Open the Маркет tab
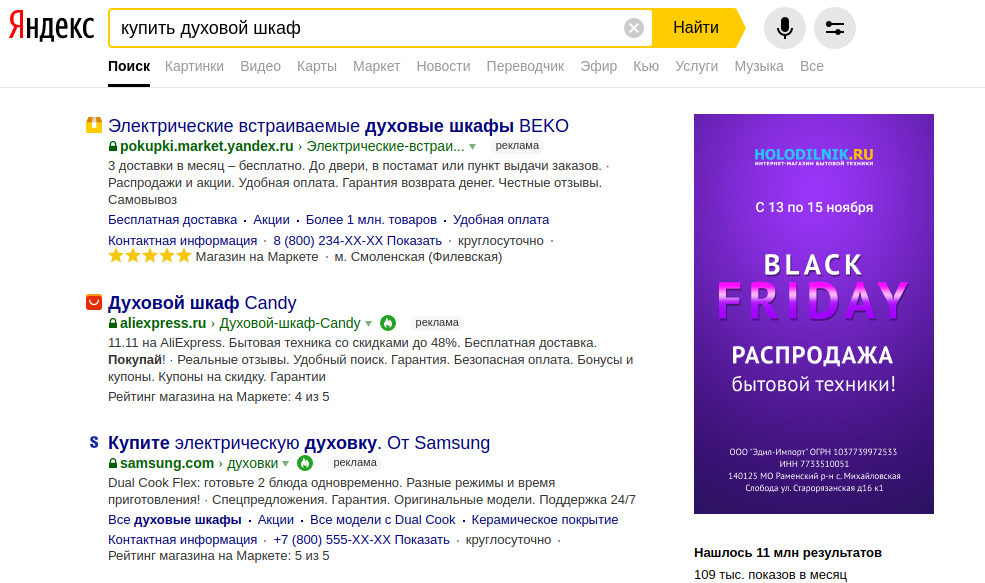The height and width of the screenshot is (583, 985). tap(376, 66)
